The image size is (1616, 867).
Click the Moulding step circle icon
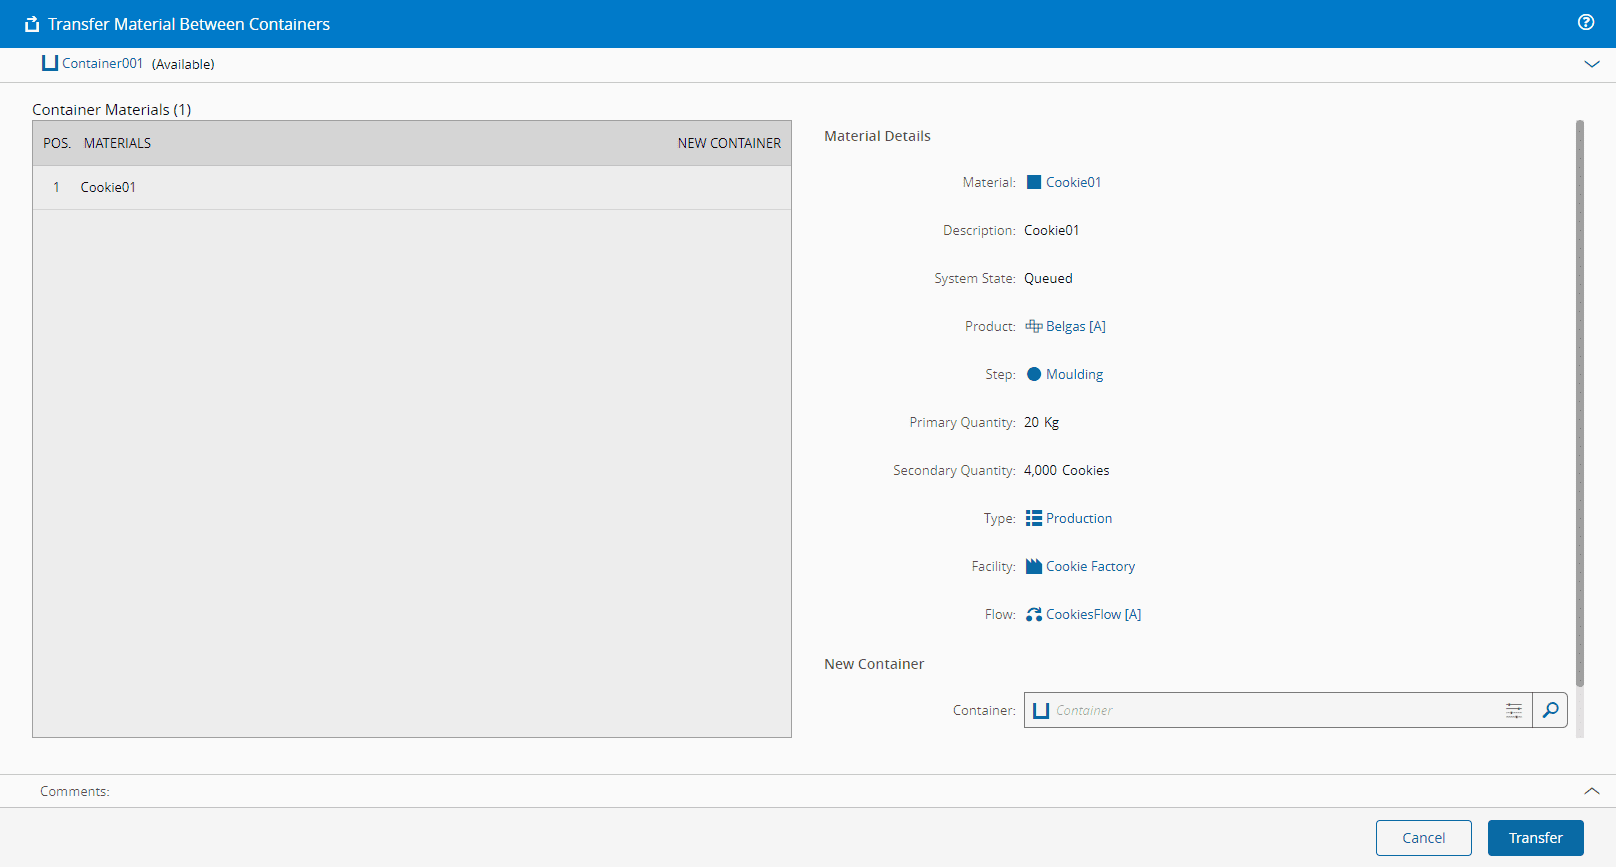[x=1034, y=374]
